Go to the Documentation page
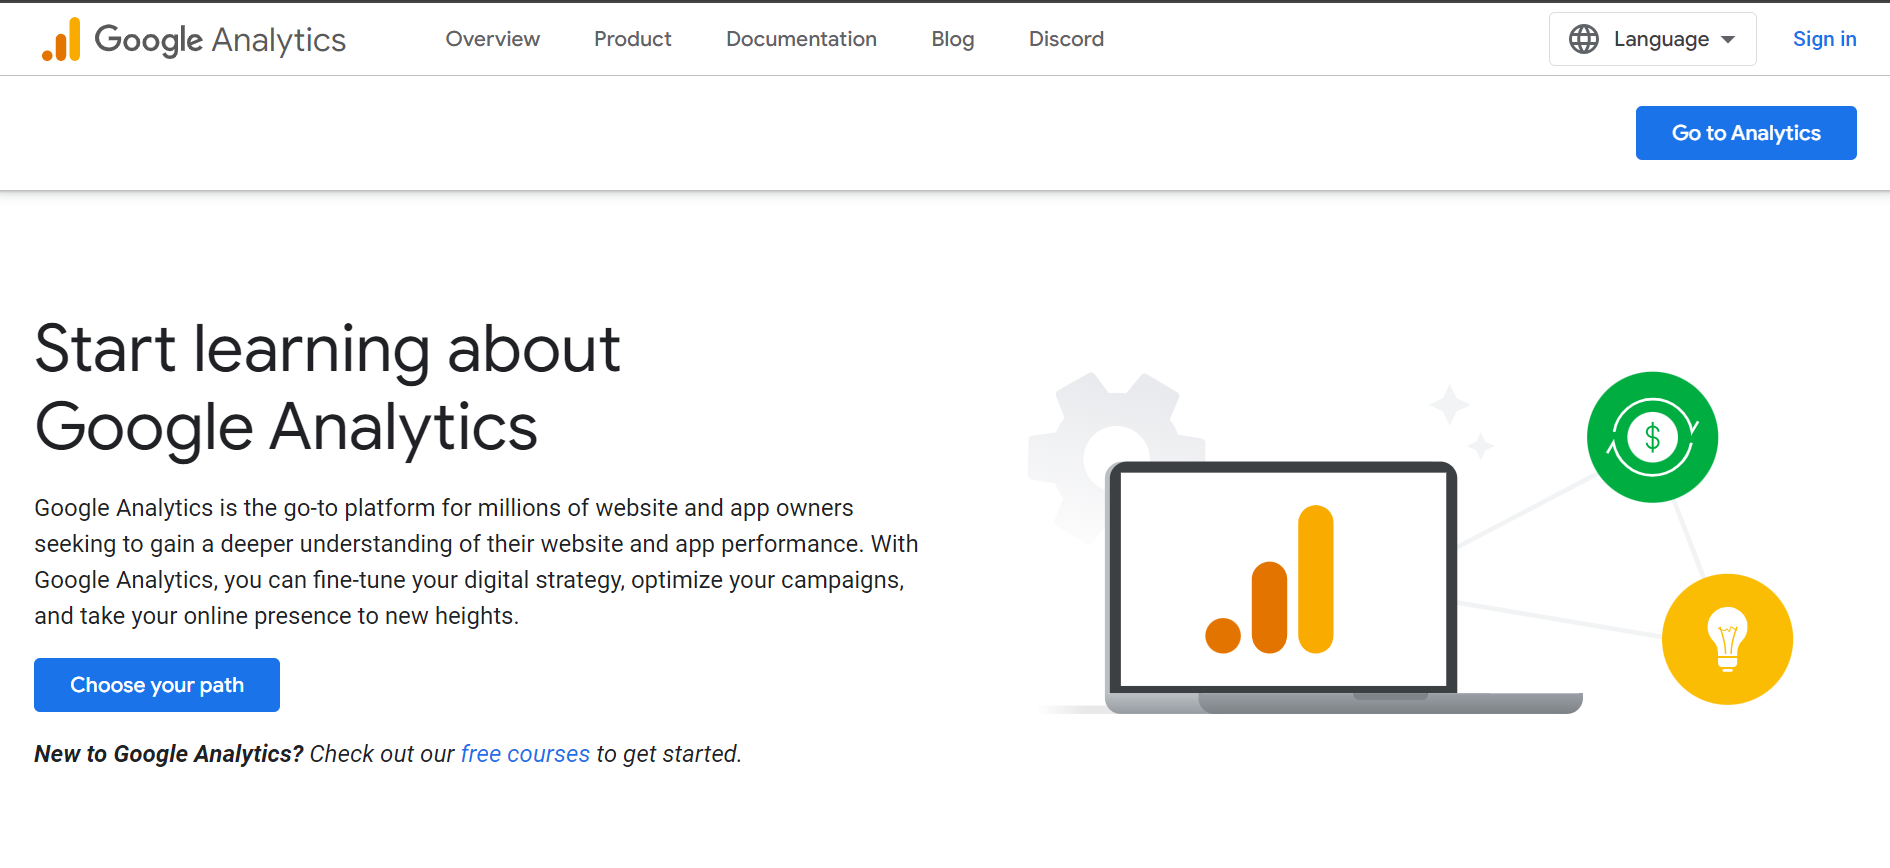This screenshot has height=868, width=1890. click(801, 39)
